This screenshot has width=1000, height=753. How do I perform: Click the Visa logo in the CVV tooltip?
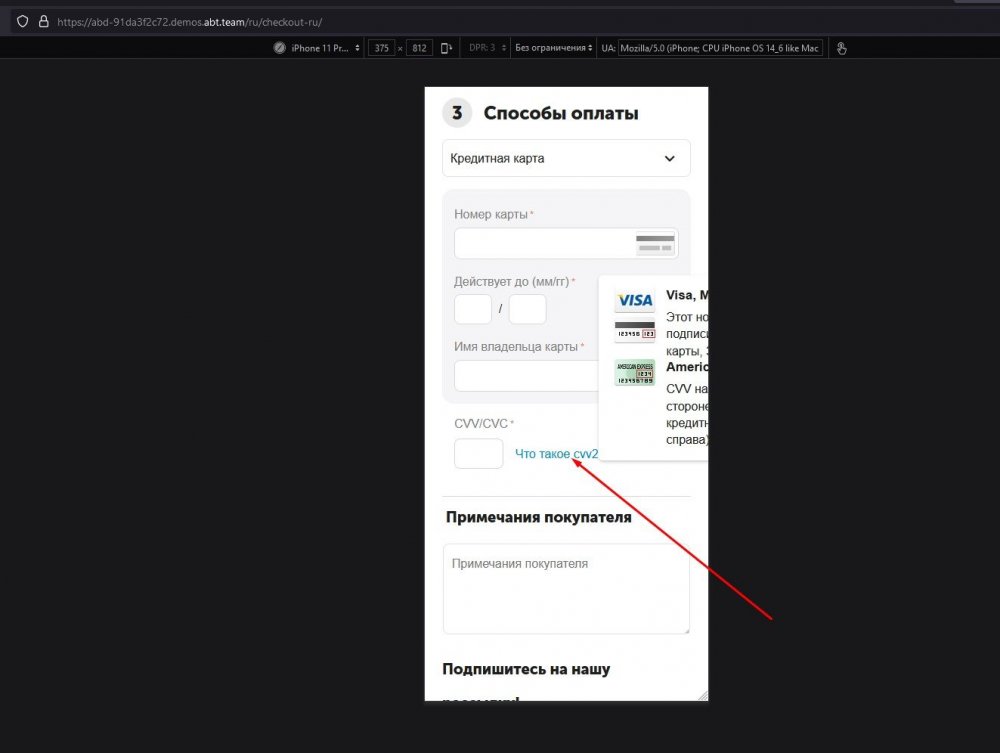coord(634,298)
